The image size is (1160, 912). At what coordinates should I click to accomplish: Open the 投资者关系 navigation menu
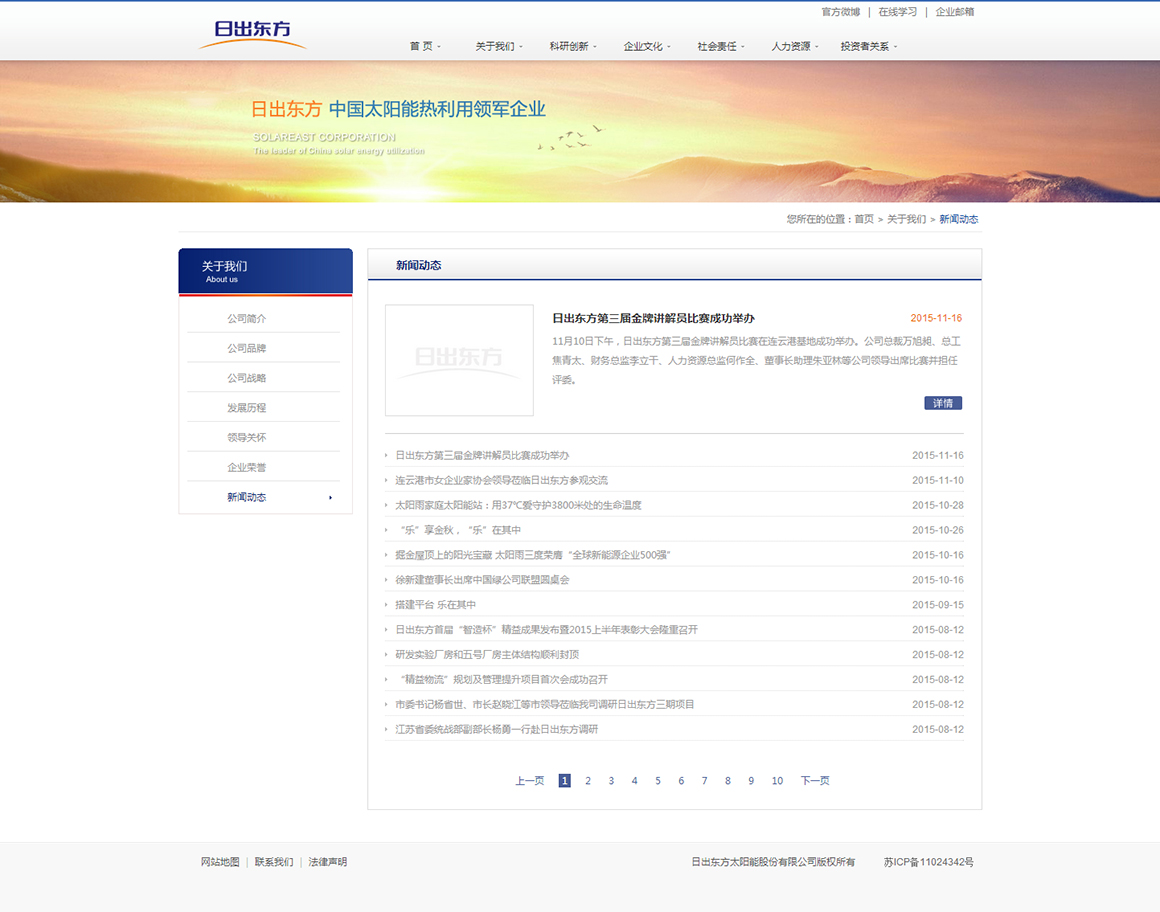tap(869, 46)
